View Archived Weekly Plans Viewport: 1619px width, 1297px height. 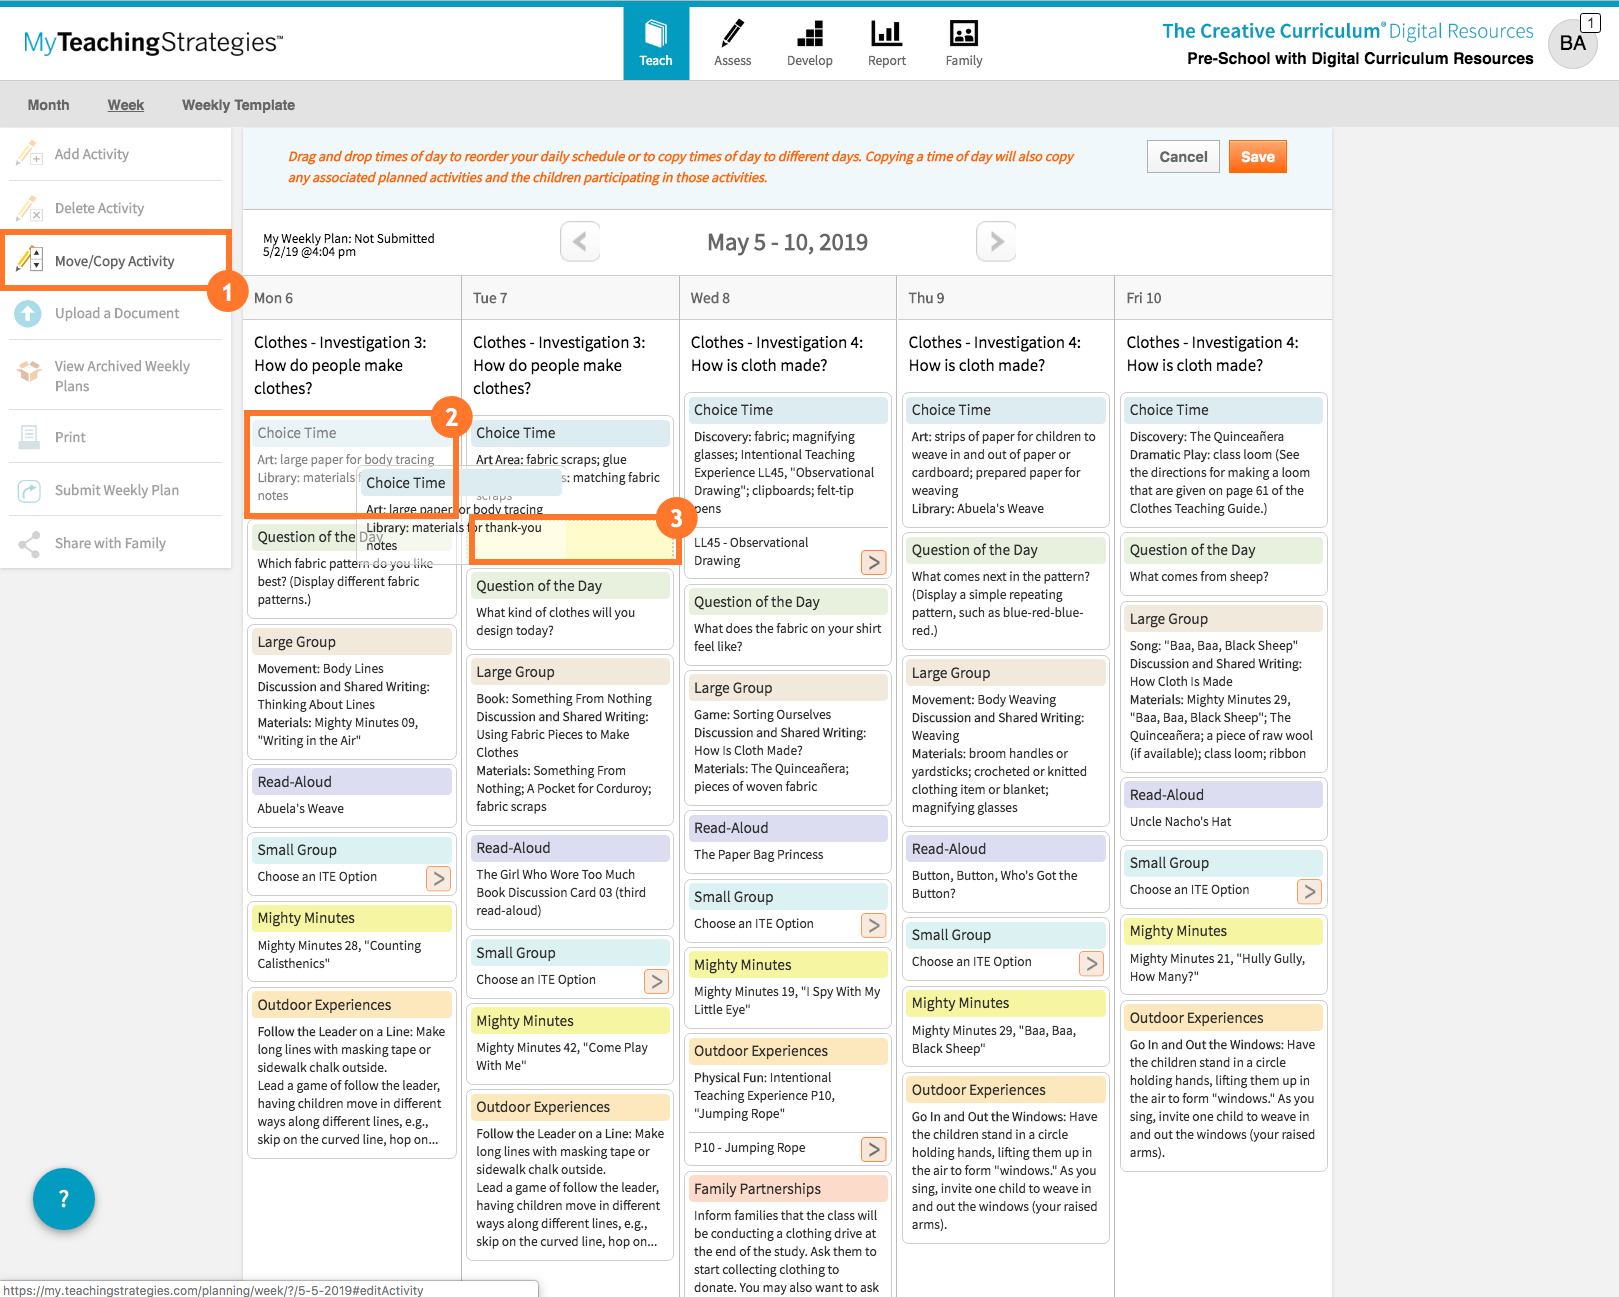click(122, 375)
